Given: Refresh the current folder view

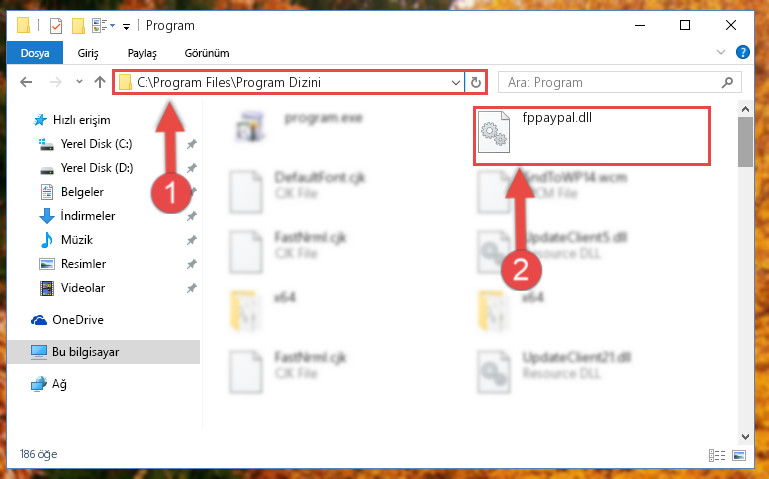Looking at the screenshot, I should (476, 82).
